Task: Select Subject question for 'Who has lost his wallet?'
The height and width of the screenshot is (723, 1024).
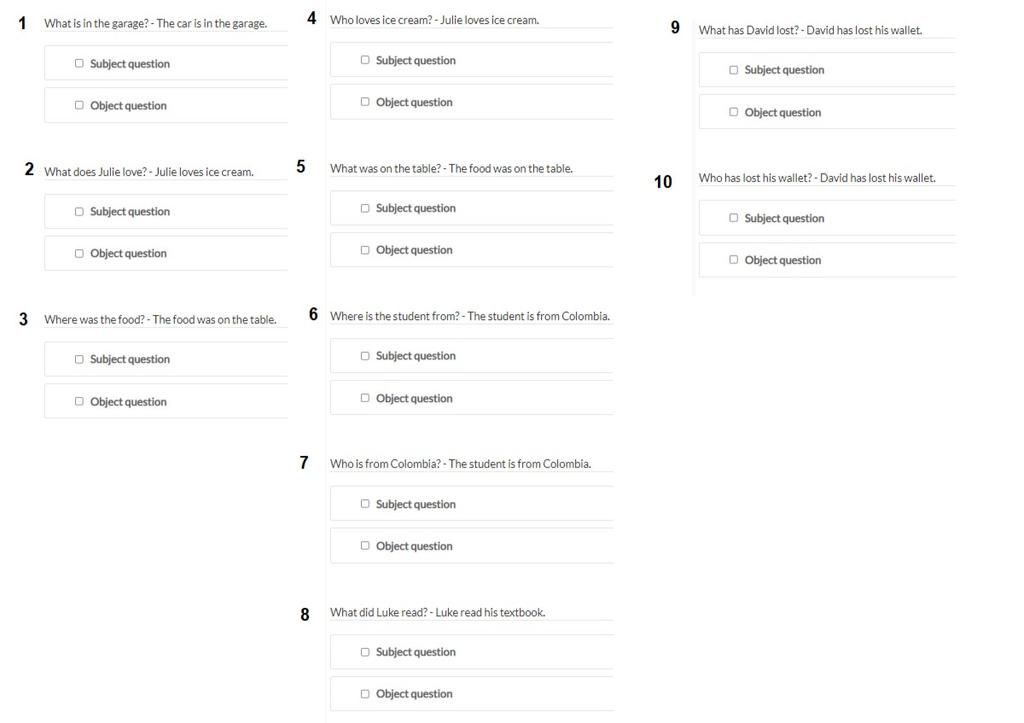Action: coord(733,217)
